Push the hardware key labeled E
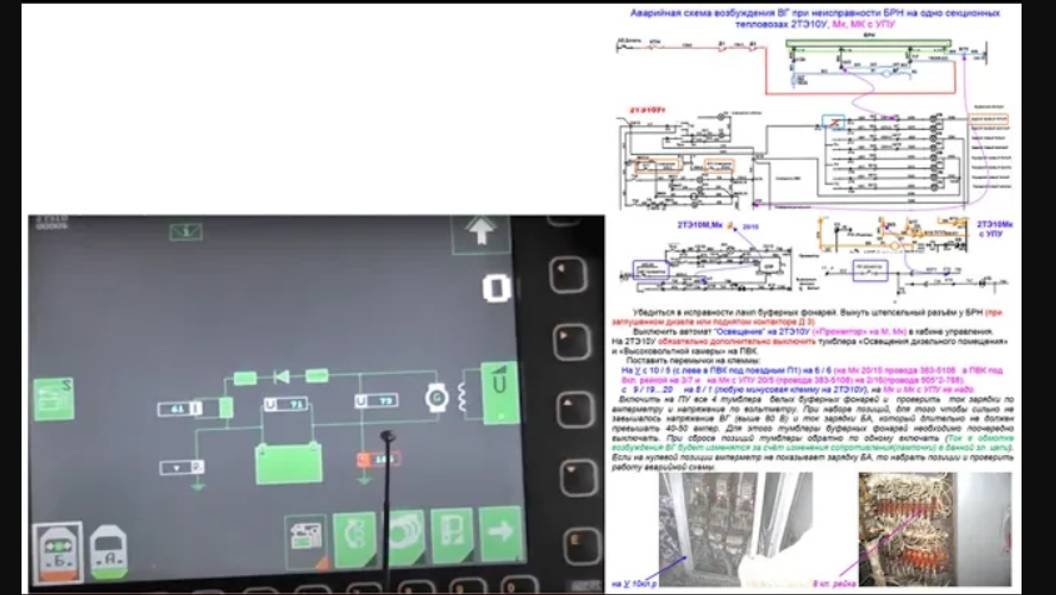This screenshot has width=1056, height=595. coord(581,546)
